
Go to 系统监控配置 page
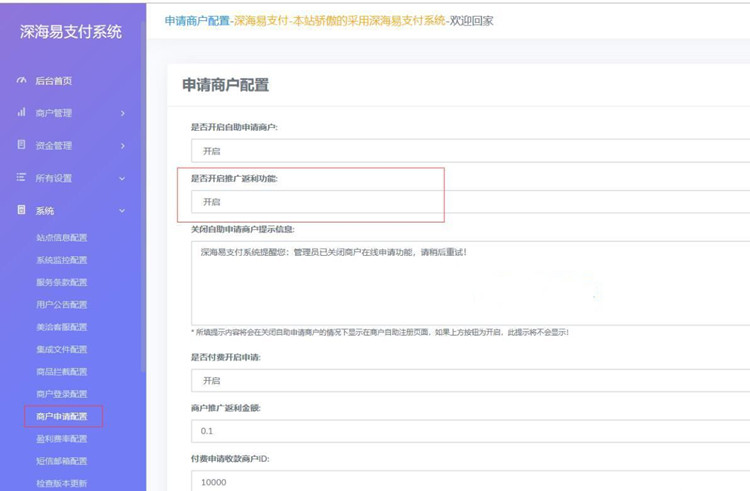[x=62, y=260]
